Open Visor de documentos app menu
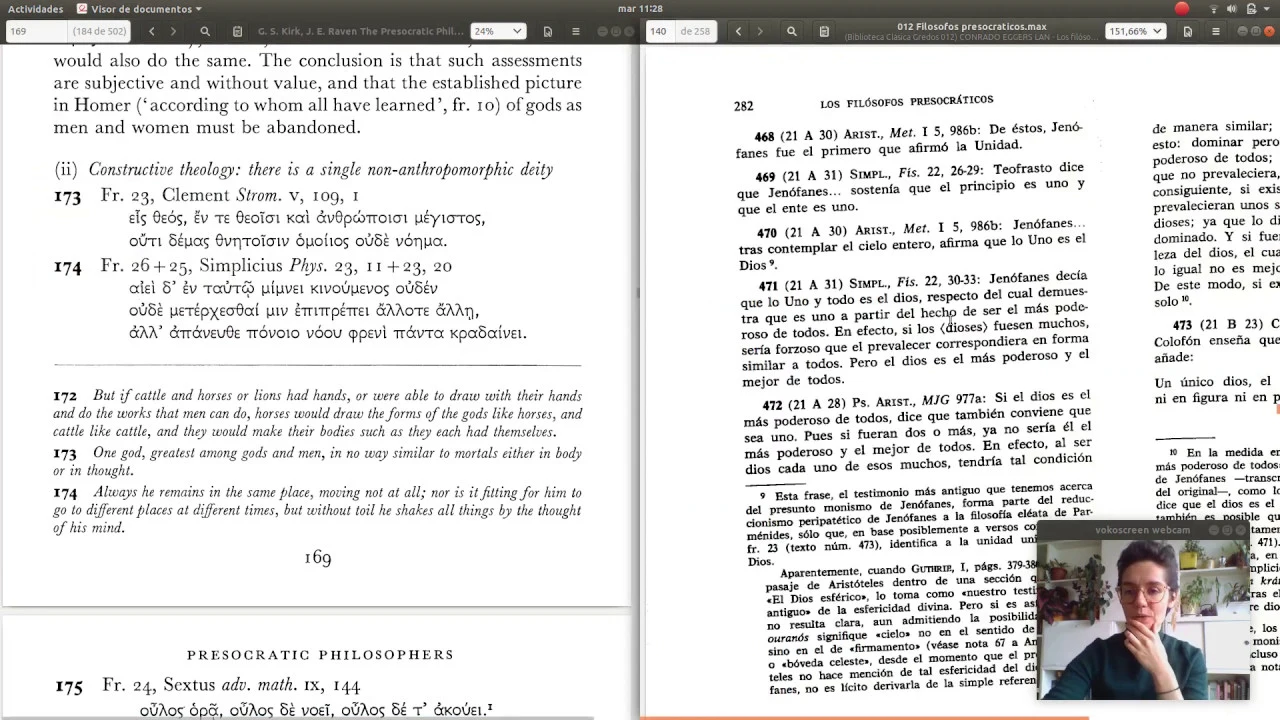 tap(139, 8)
